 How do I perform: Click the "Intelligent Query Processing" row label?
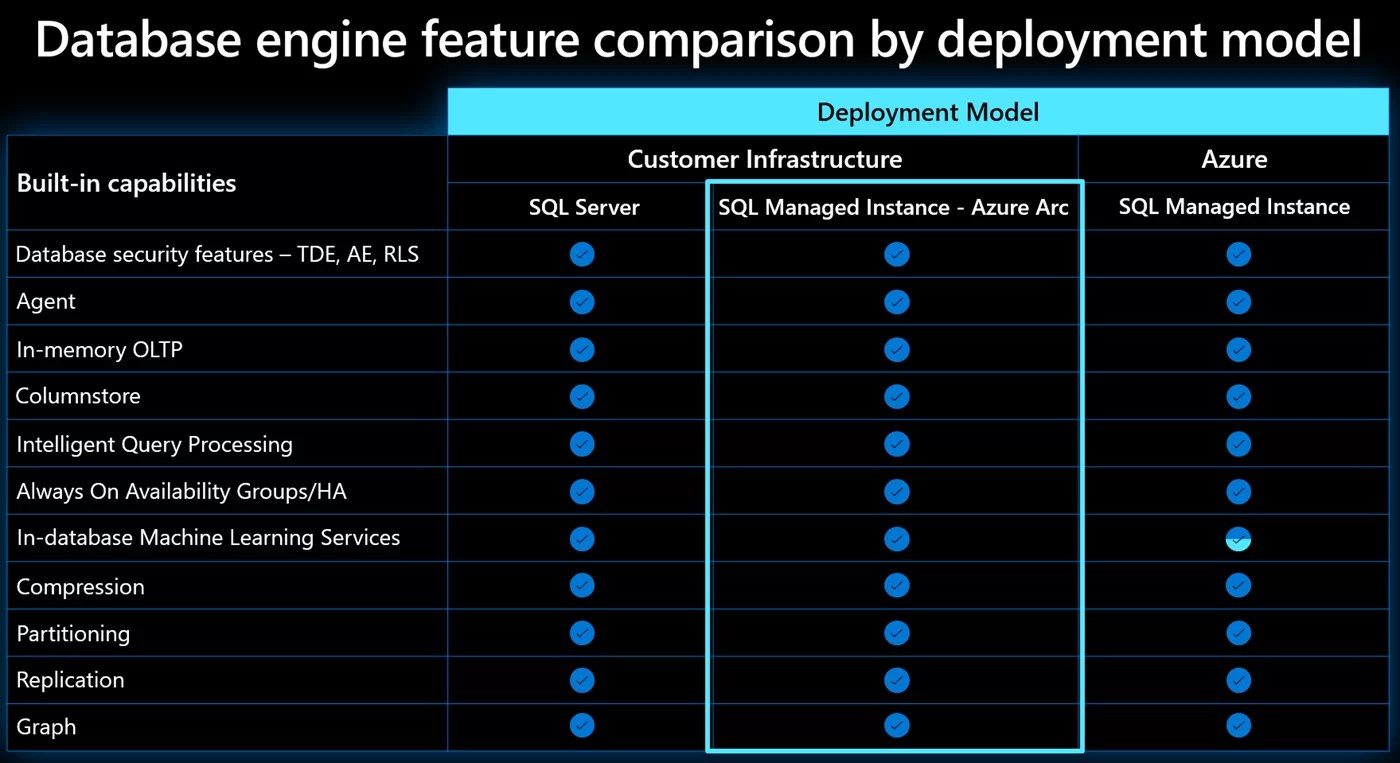point(154,445)
